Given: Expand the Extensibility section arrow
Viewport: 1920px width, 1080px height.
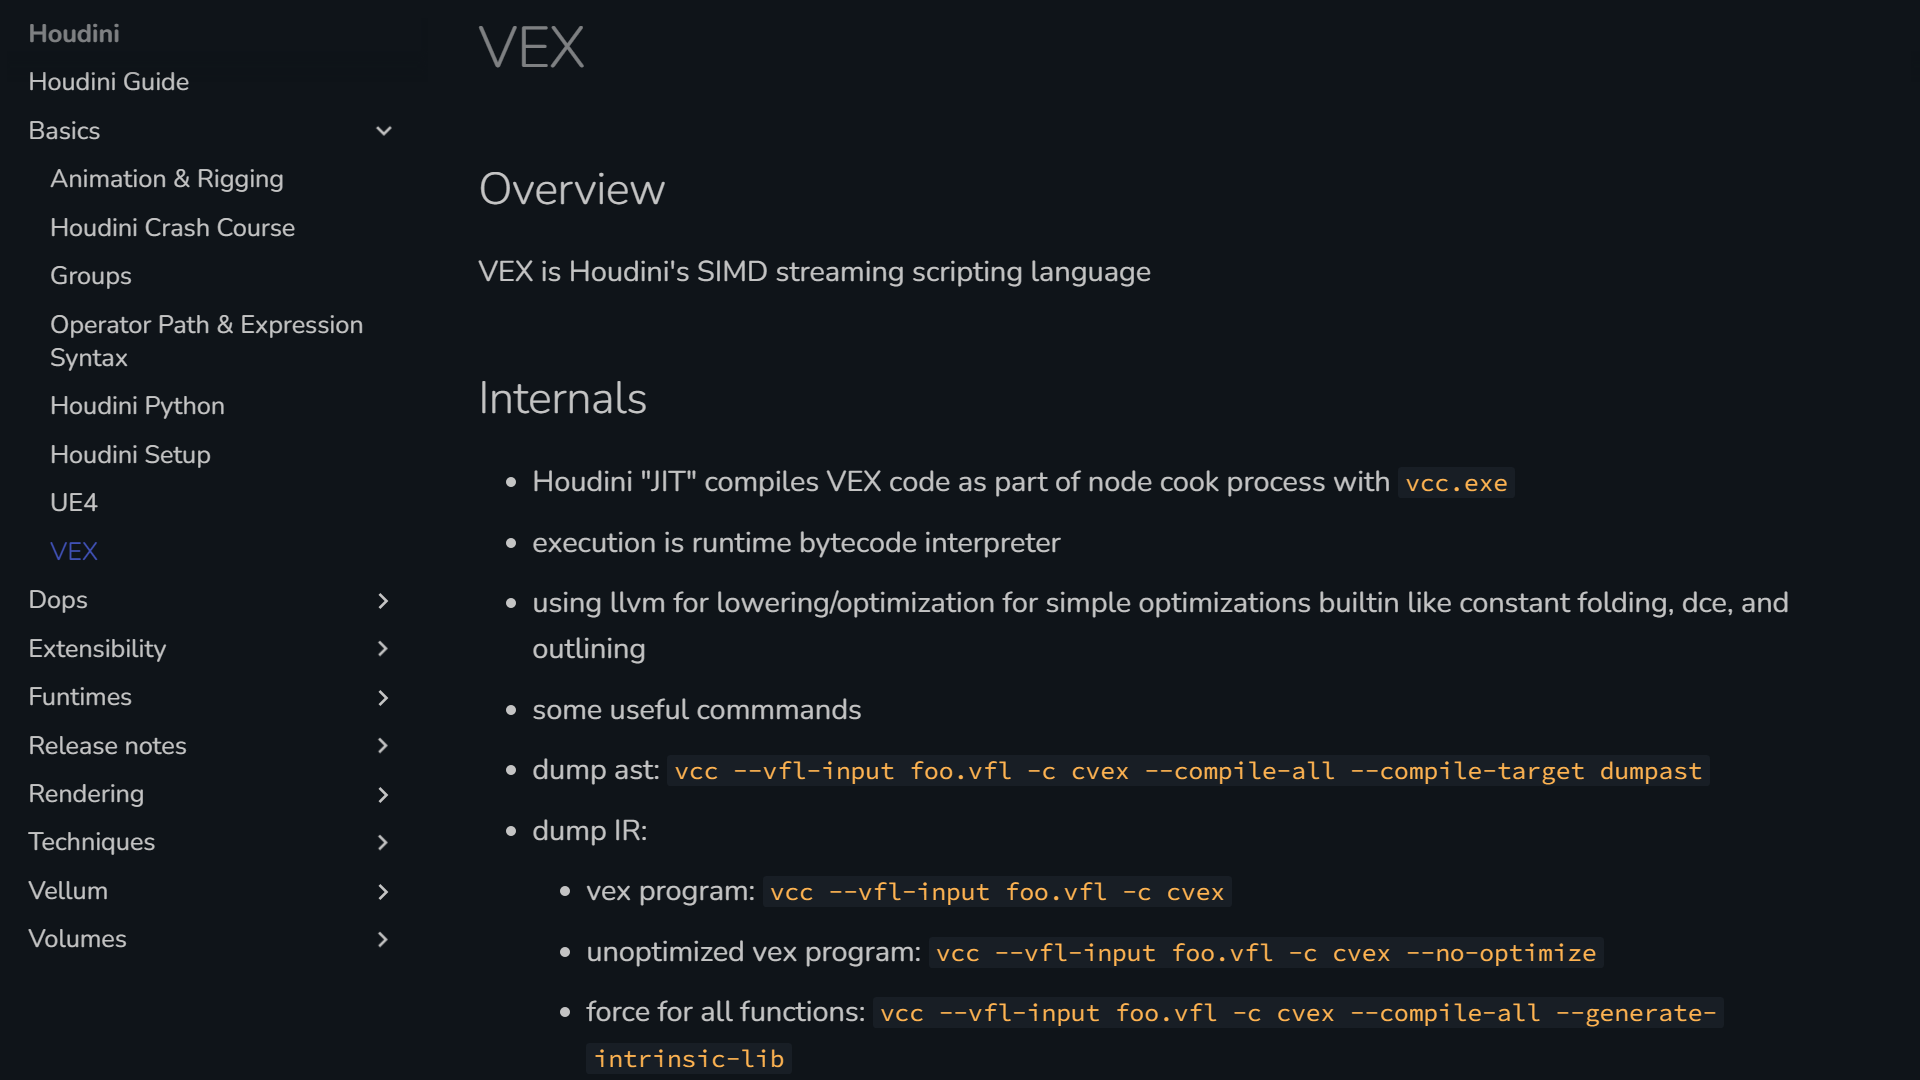Looking at the screenshot, I should click(383, 649).
